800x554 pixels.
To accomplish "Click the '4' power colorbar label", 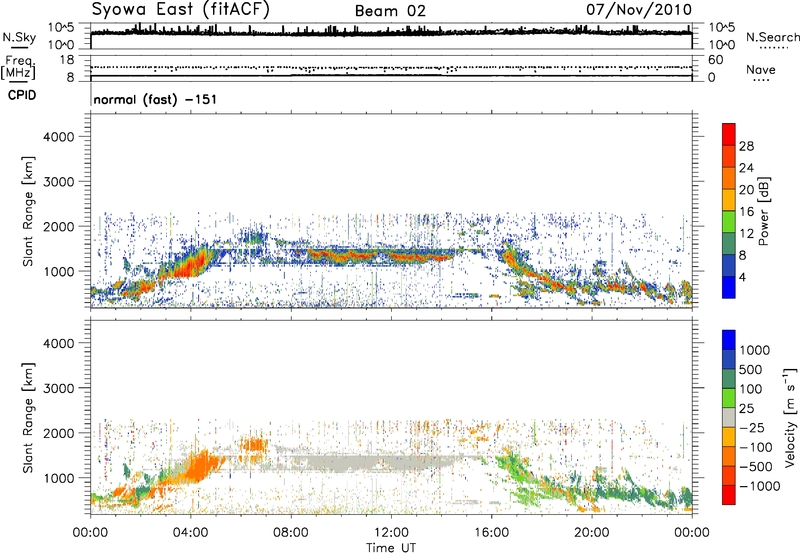I will pyautogui.click(x=742, y=278).
